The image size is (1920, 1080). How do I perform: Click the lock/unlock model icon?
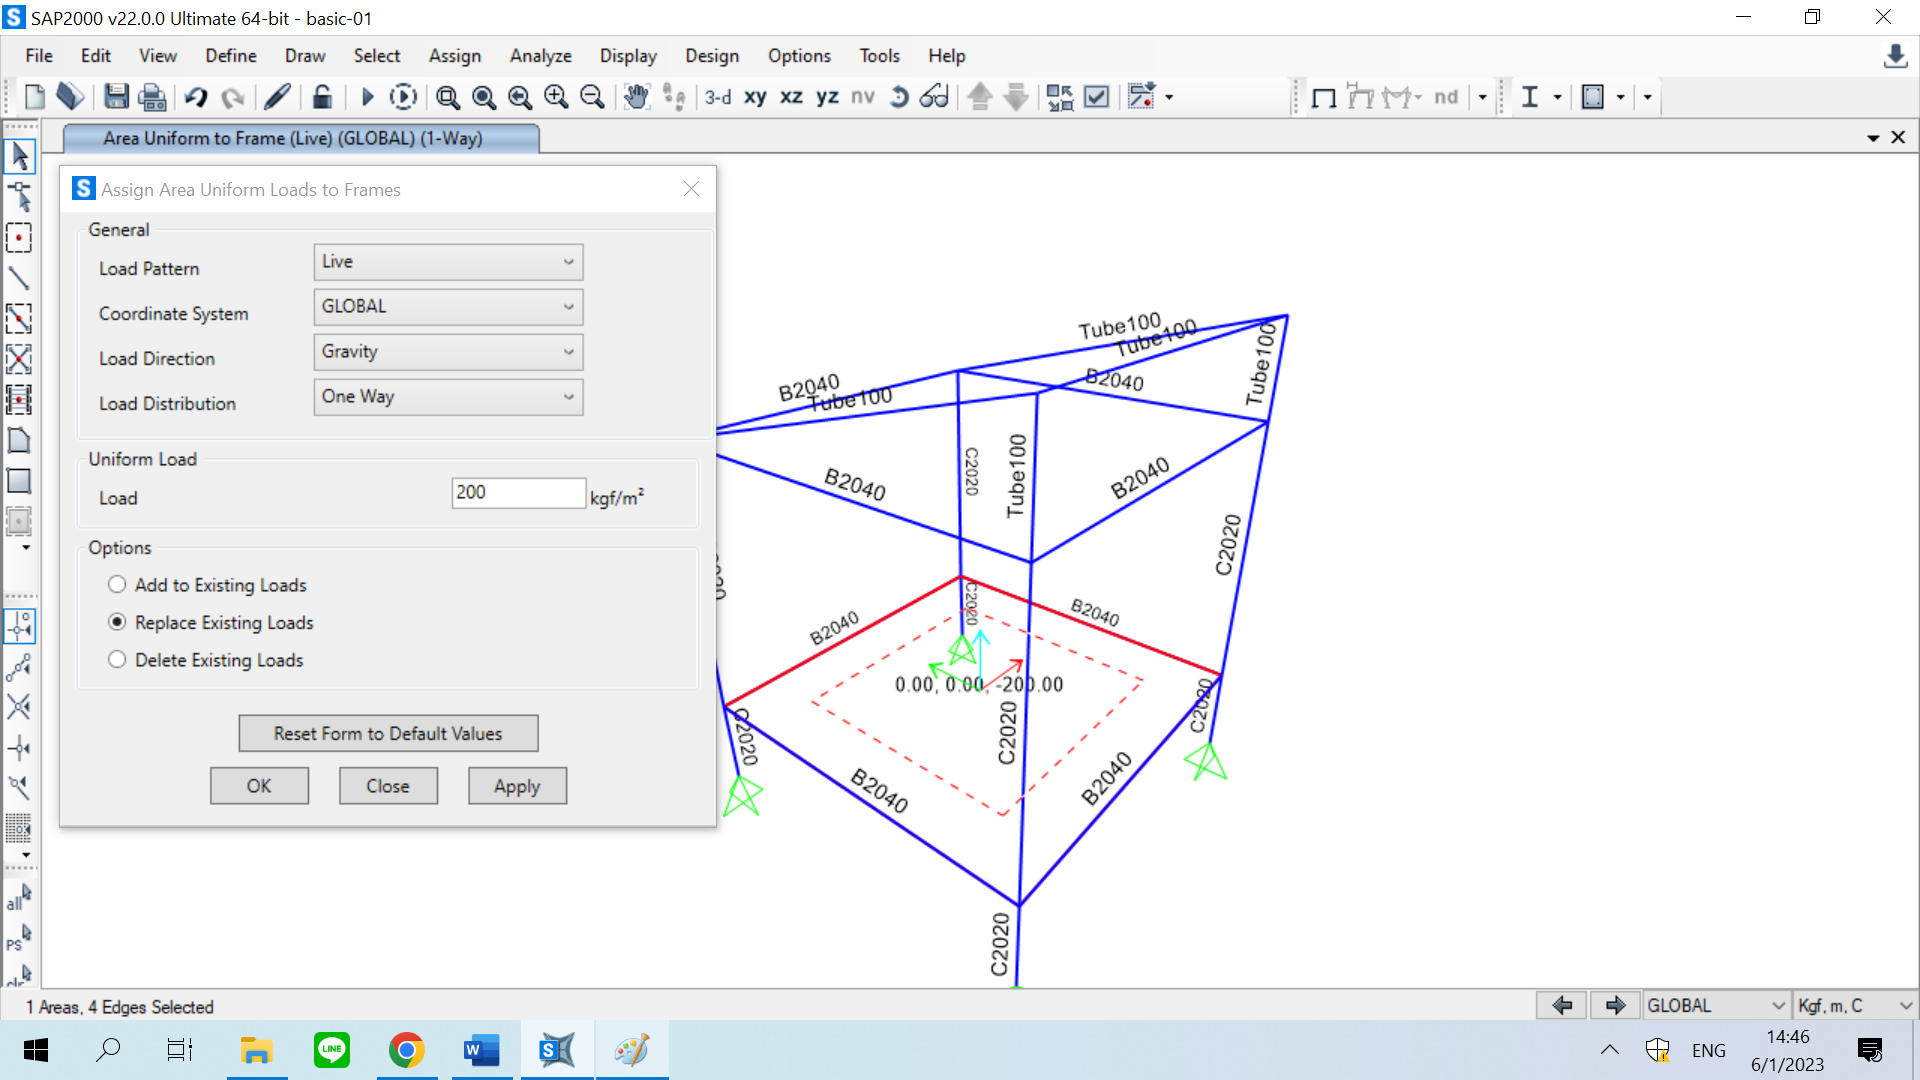click(322, 97)
